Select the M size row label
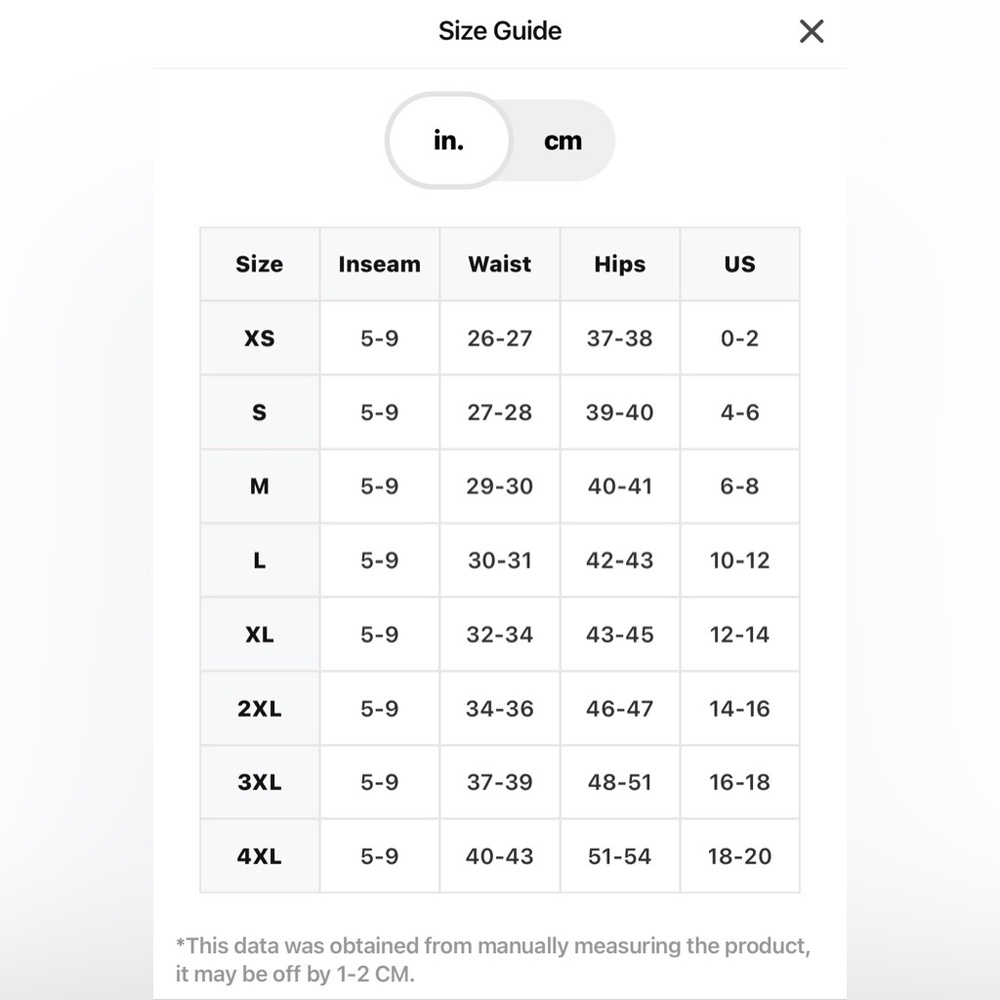 259,486
